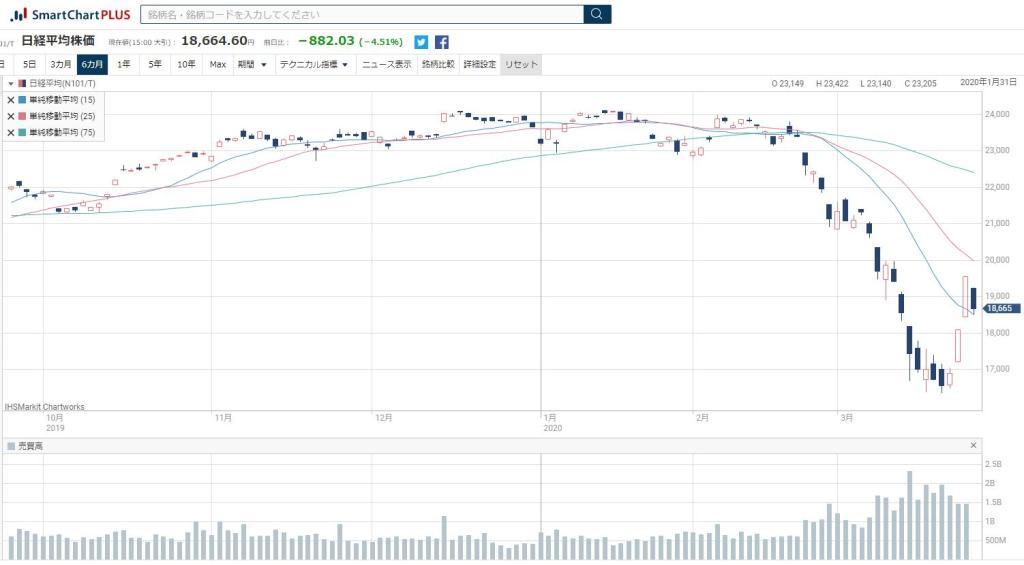The height and width of the screenshot is (565, 1024).
Task: Click the search magnifier button
Action: [x=597, y=14]
